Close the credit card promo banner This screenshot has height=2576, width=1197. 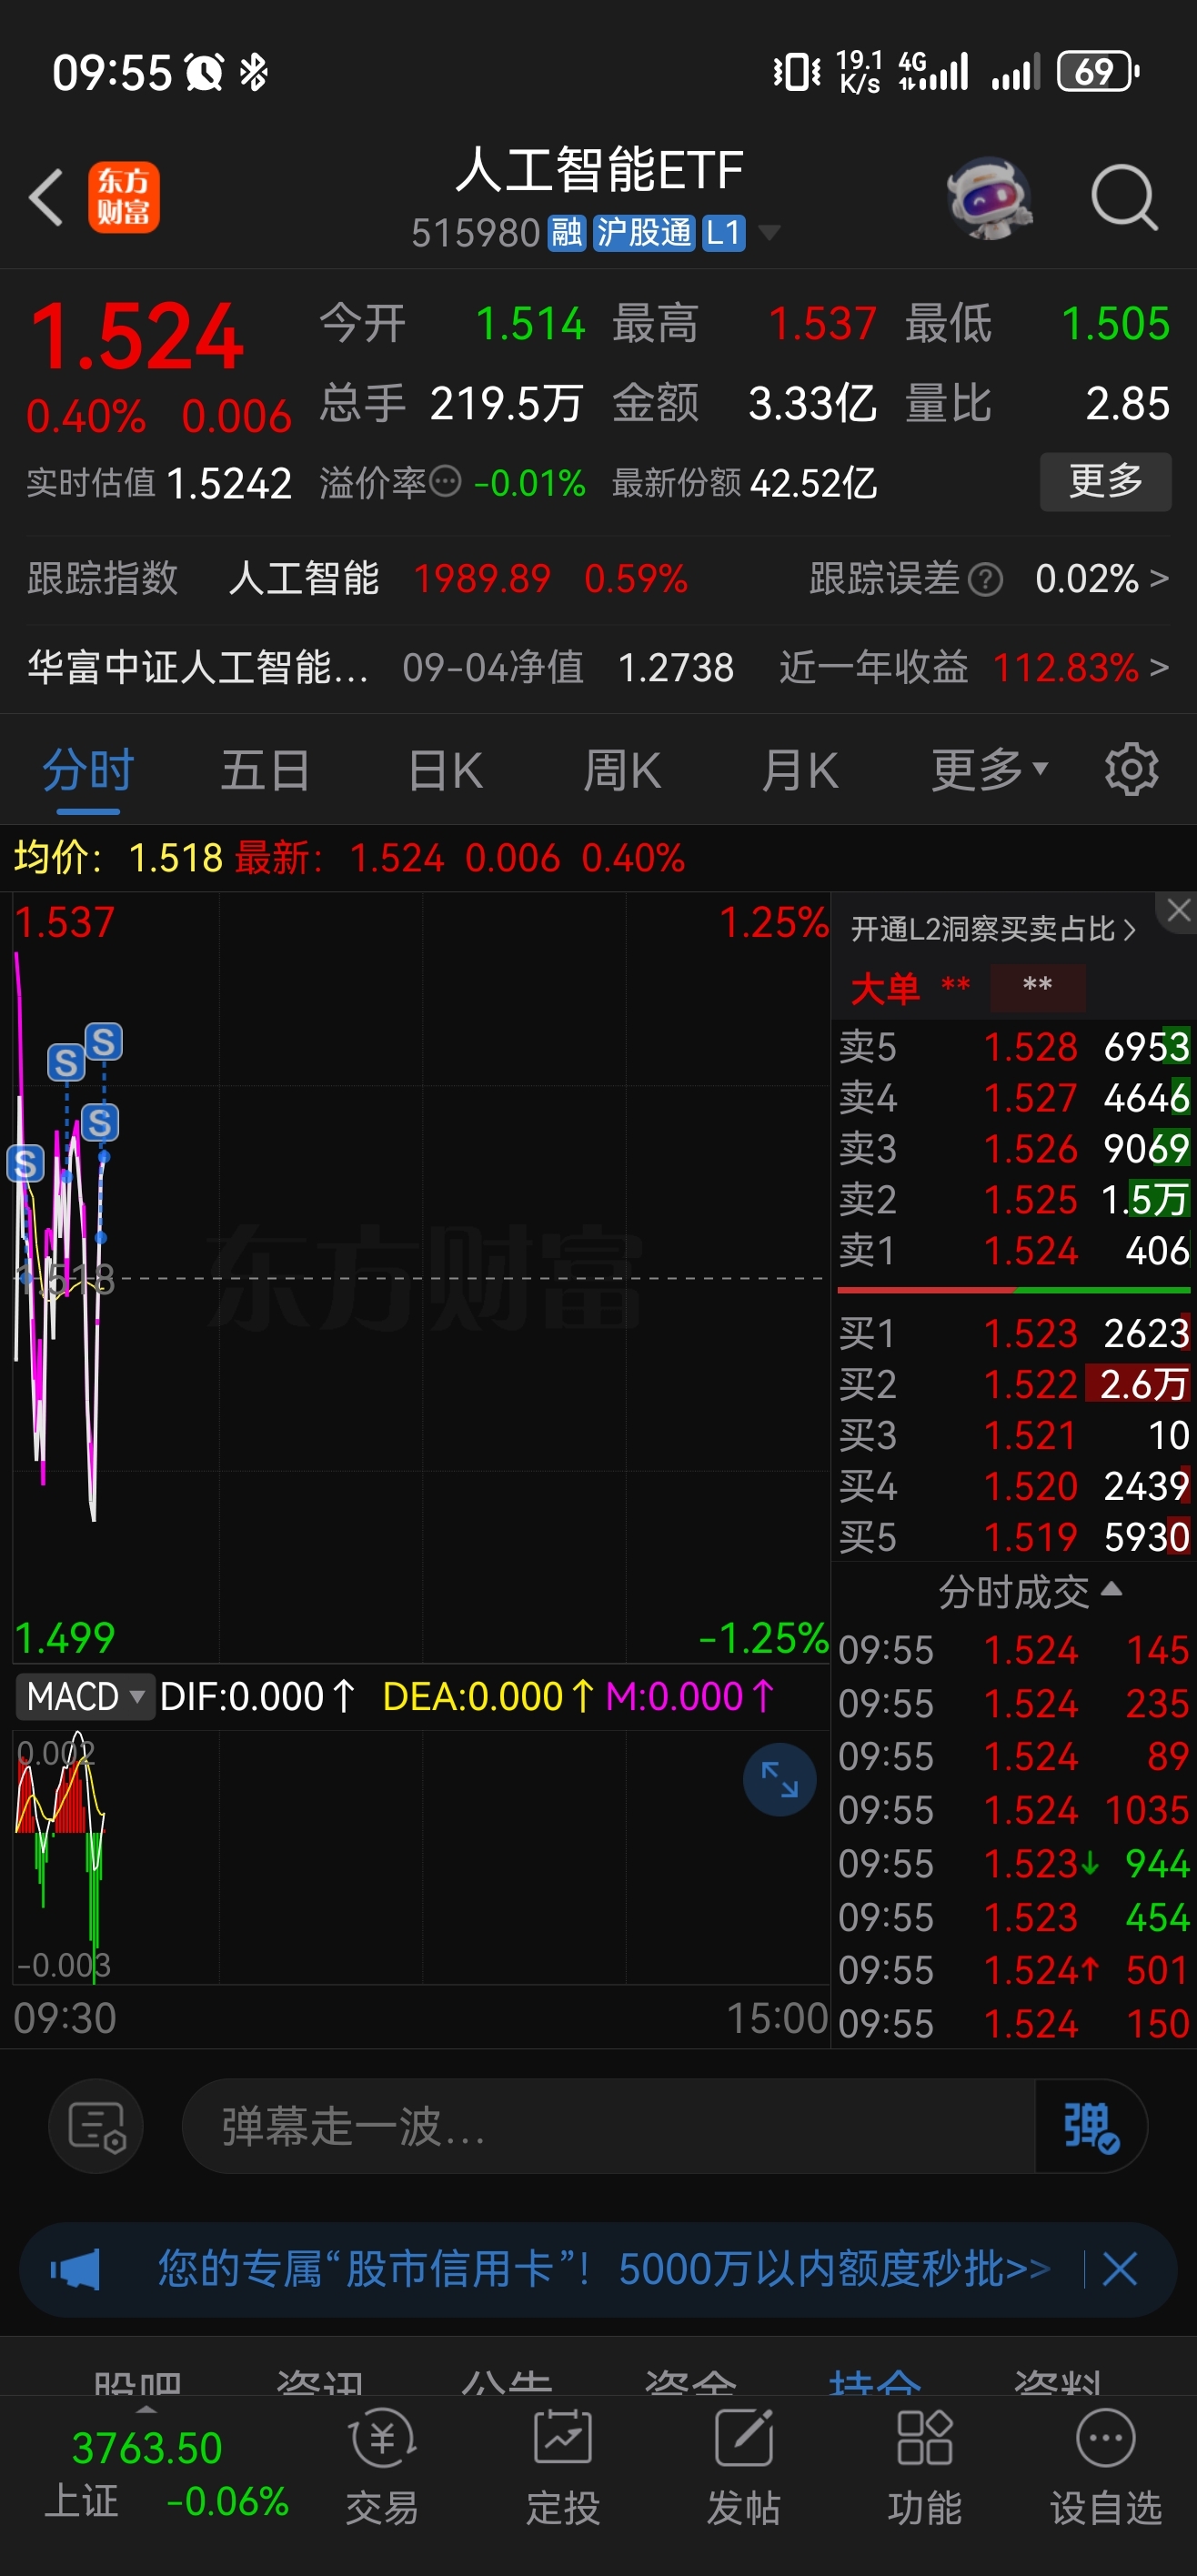point(1120,2270)
